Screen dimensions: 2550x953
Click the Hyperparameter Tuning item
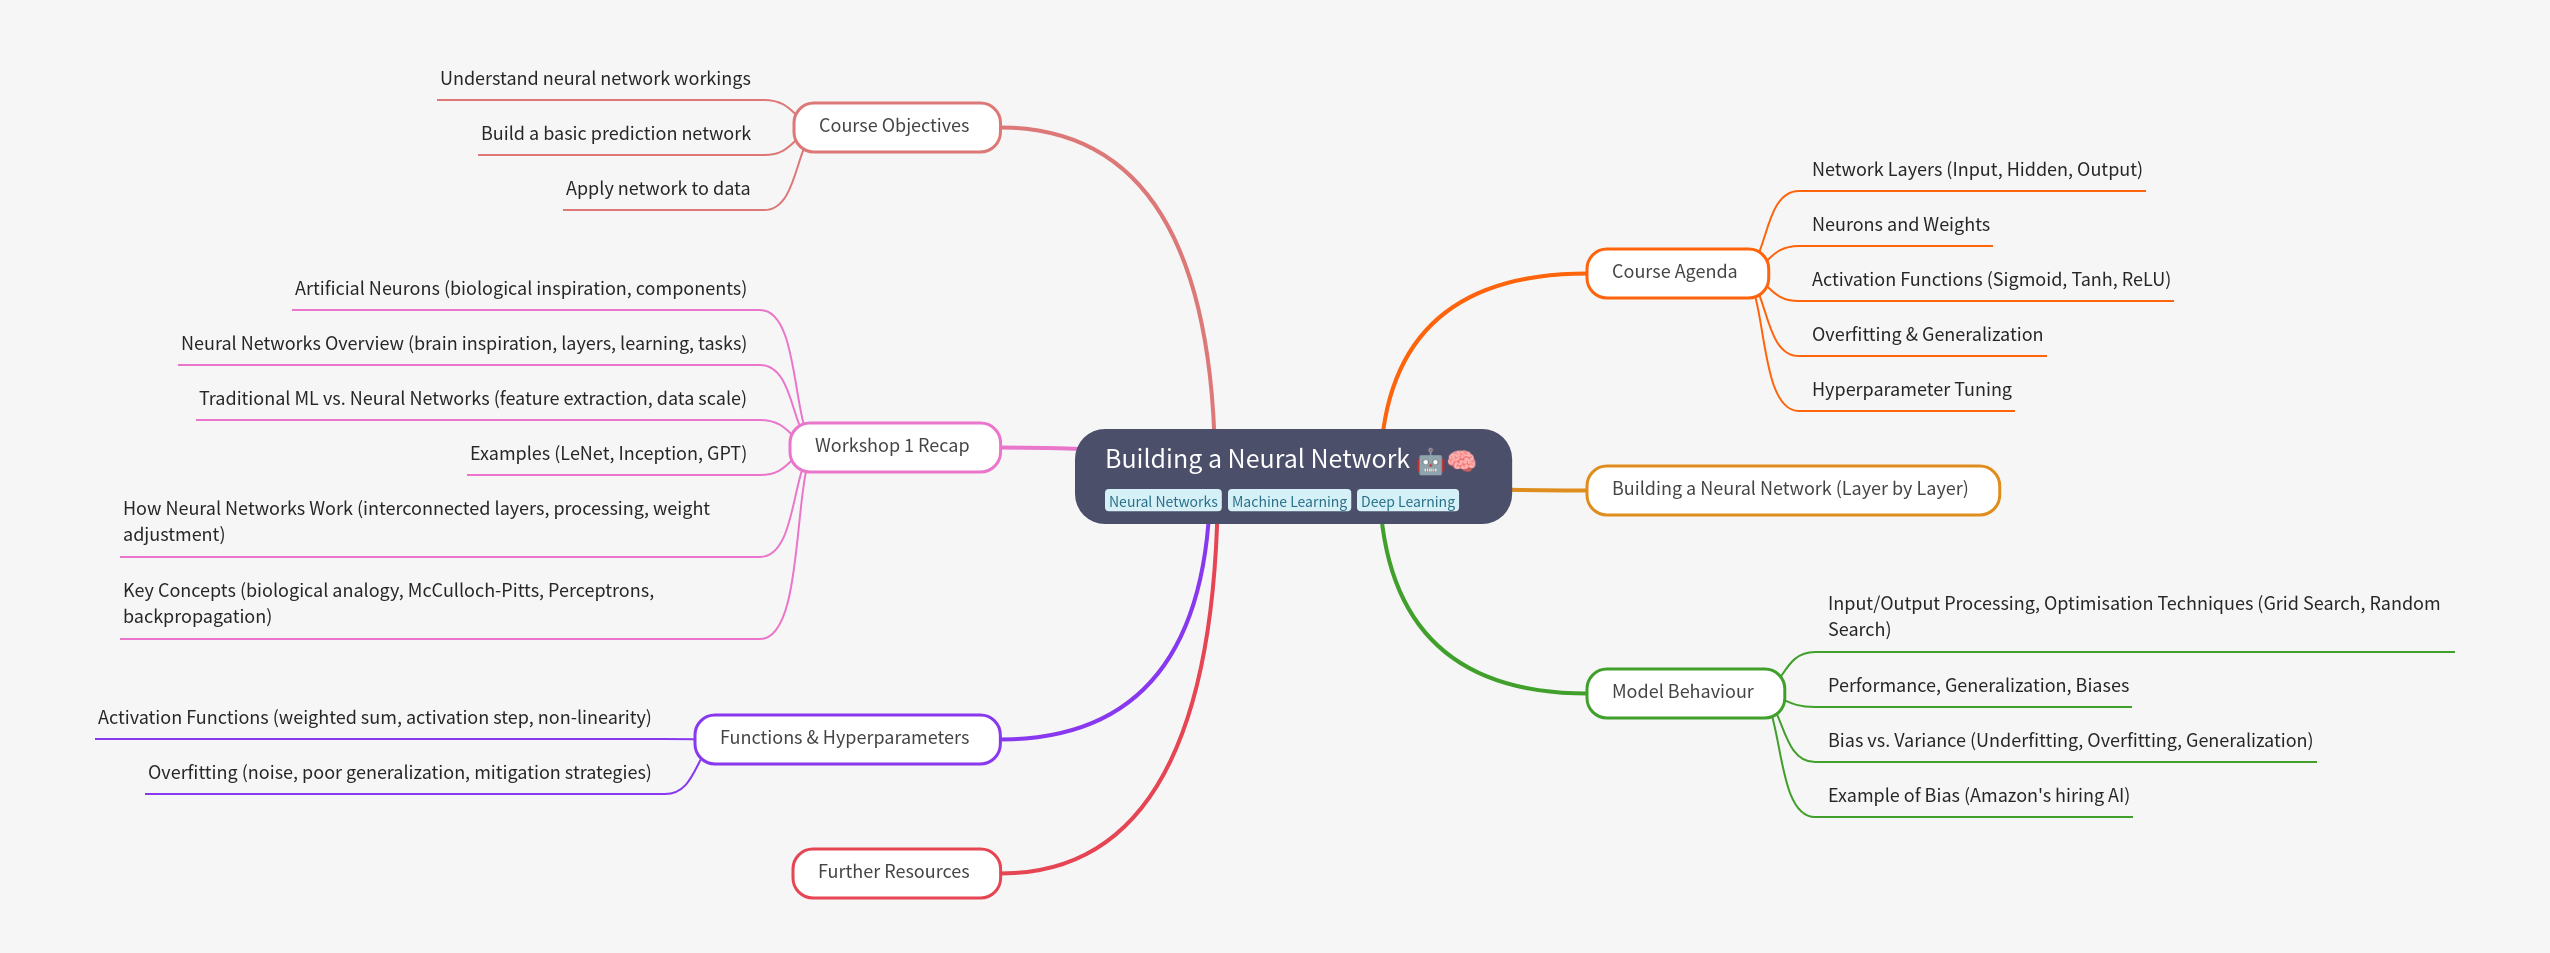(1911, 390)
